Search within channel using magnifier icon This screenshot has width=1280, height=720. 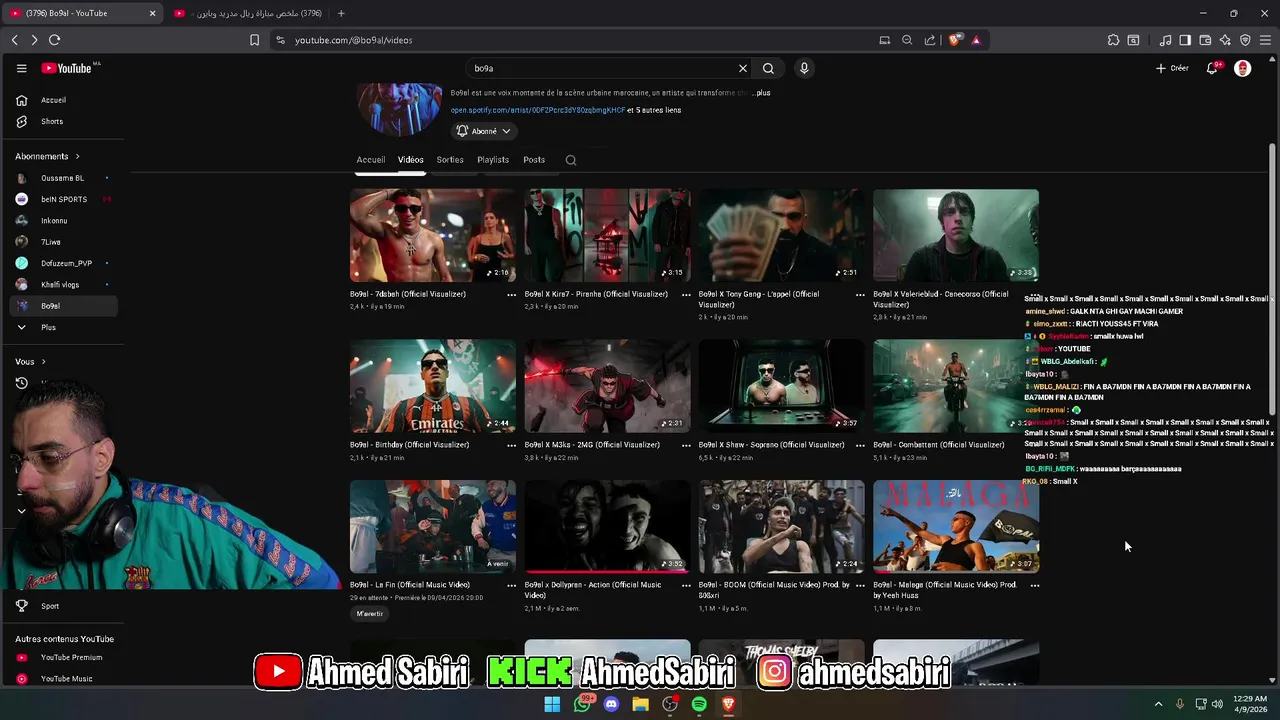click(x=571, y=160)
